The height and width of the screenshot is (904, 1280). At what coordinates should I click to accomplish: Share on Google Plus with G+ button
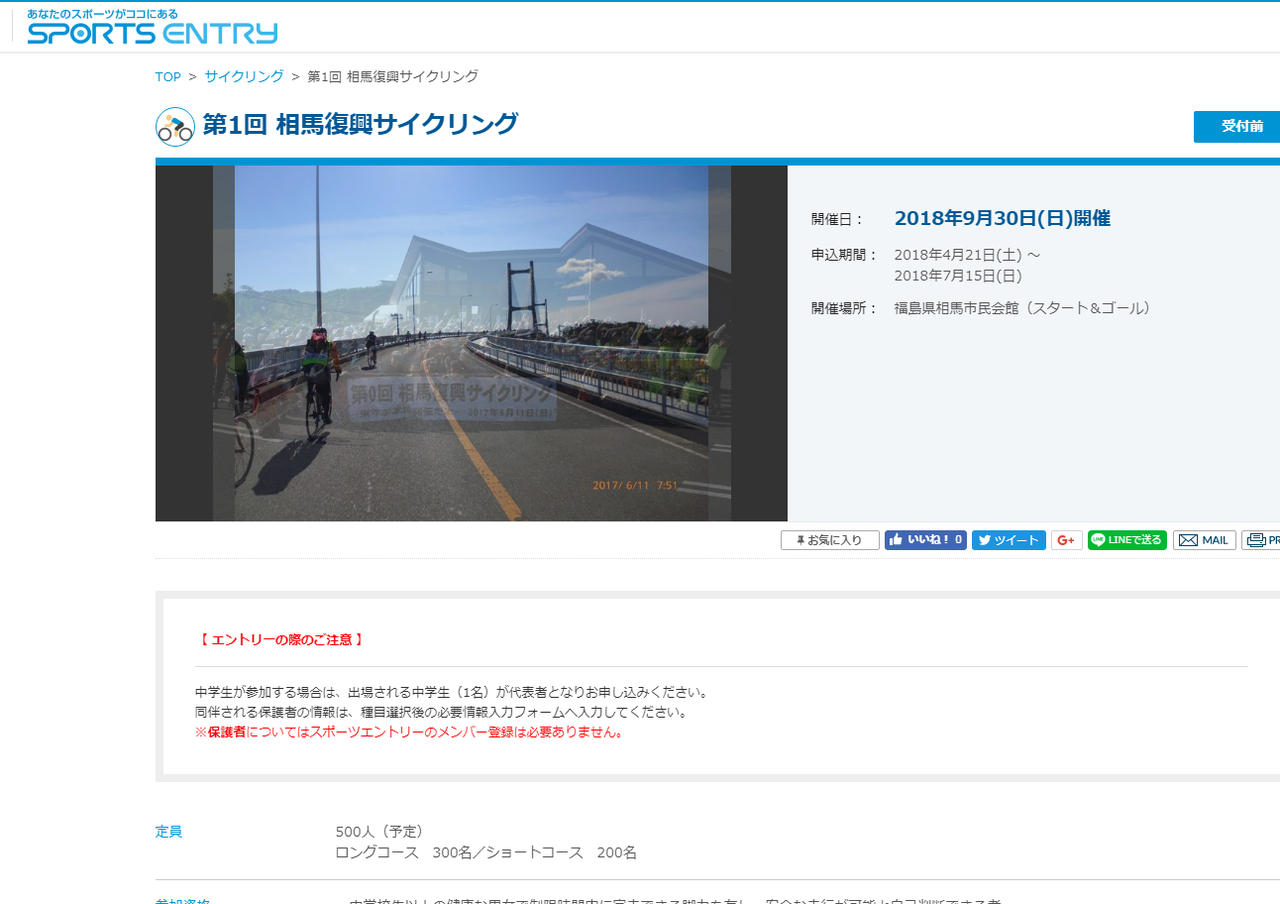tap(1066, 540)
